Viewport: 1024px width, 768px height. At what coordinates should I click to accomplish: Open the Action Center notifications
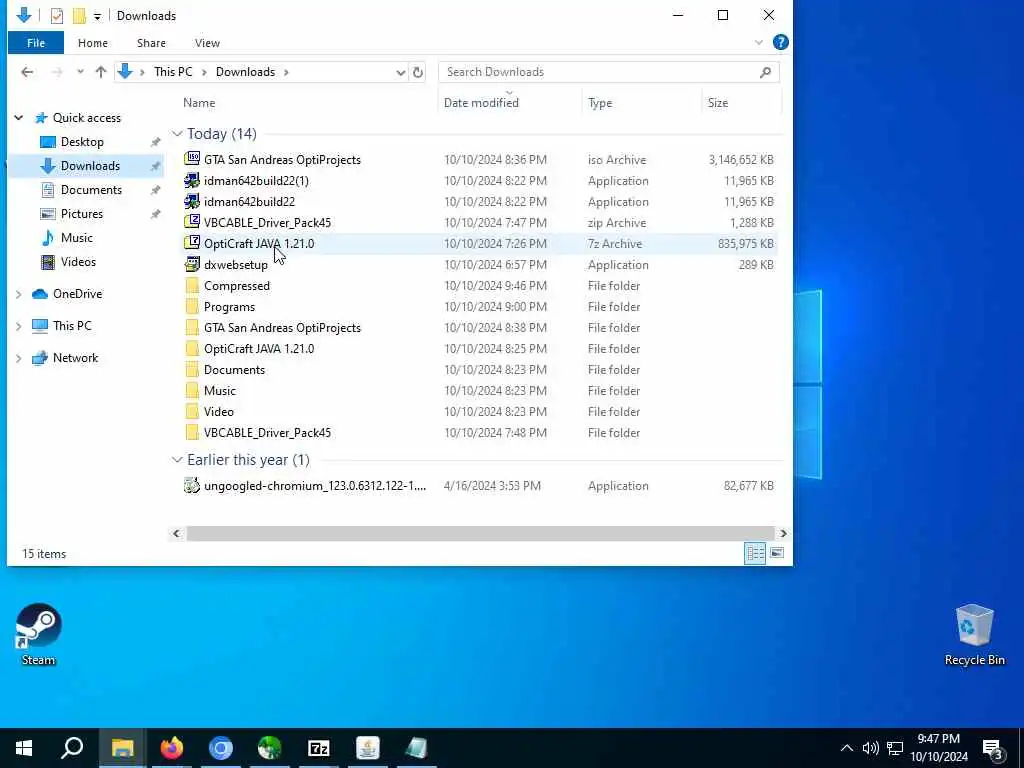993,748
